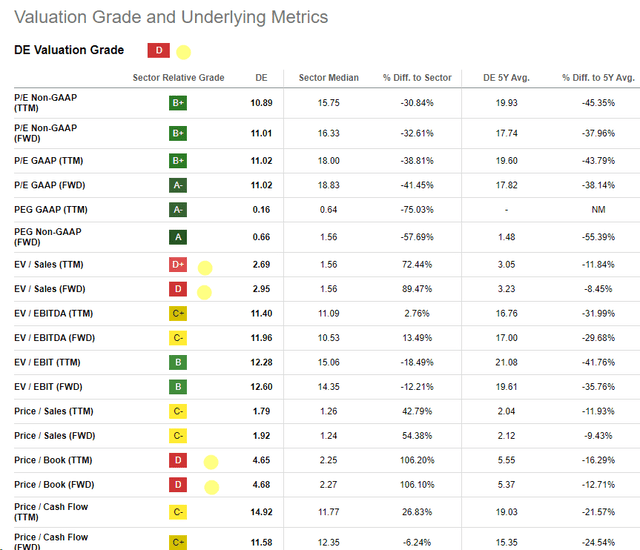Click the D+ grade badge for EV / Sales (TTM)
The image size is (640, 550).
pyautogui.click(x=178, y=264)
